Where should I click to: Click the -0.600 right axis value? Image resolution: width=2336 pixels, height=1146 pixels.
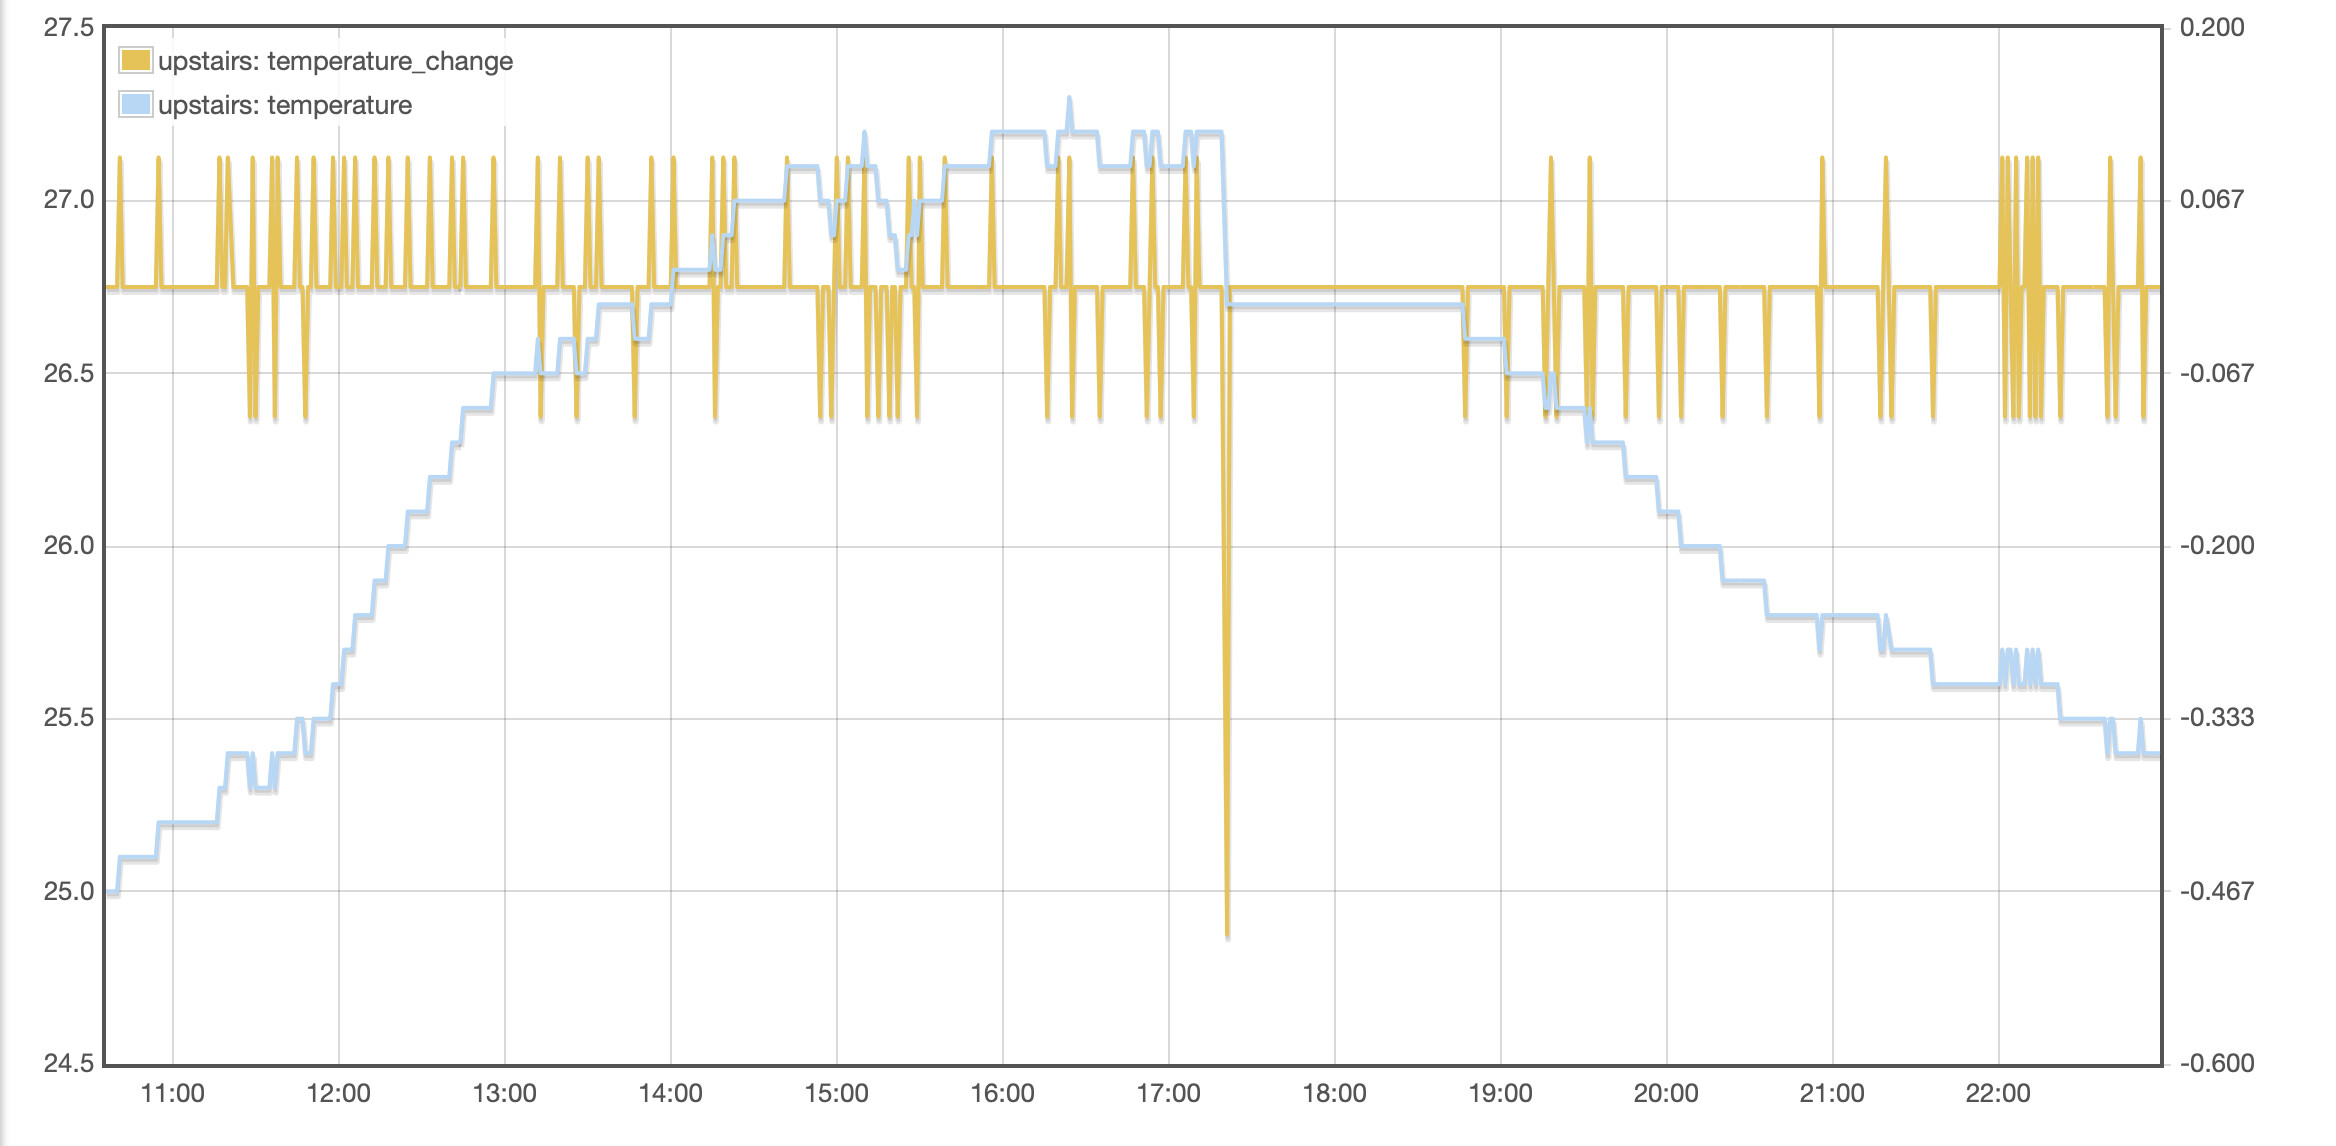point(2216,1063)
